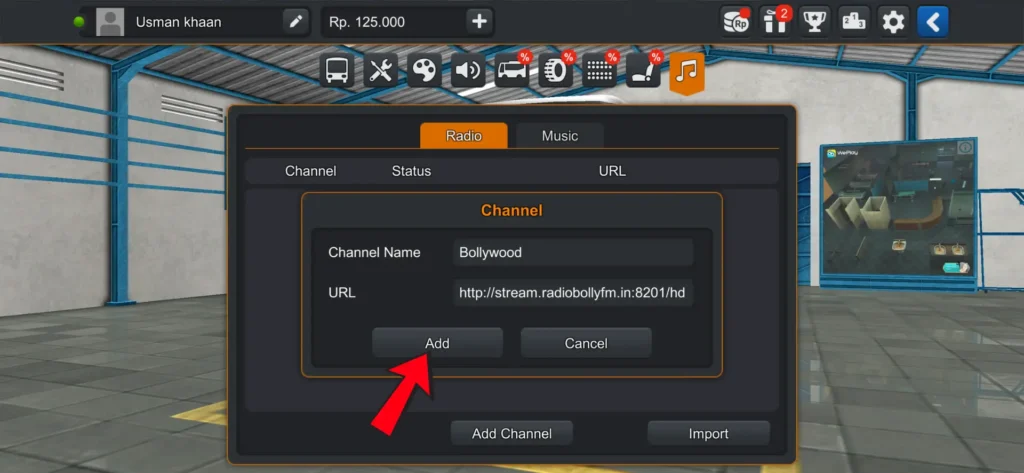
Task: Switch to the Music tab
Action: [x=560, y=136]
